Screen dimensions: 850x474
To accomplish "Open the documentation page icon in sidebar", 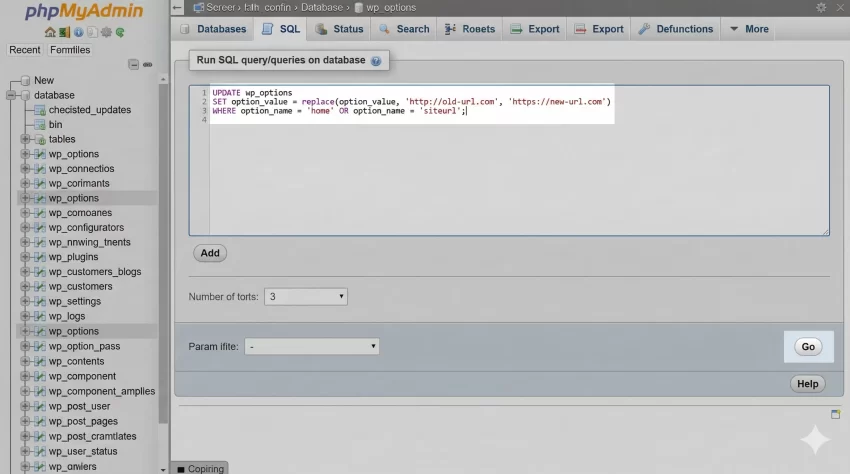I will [92, 32].
